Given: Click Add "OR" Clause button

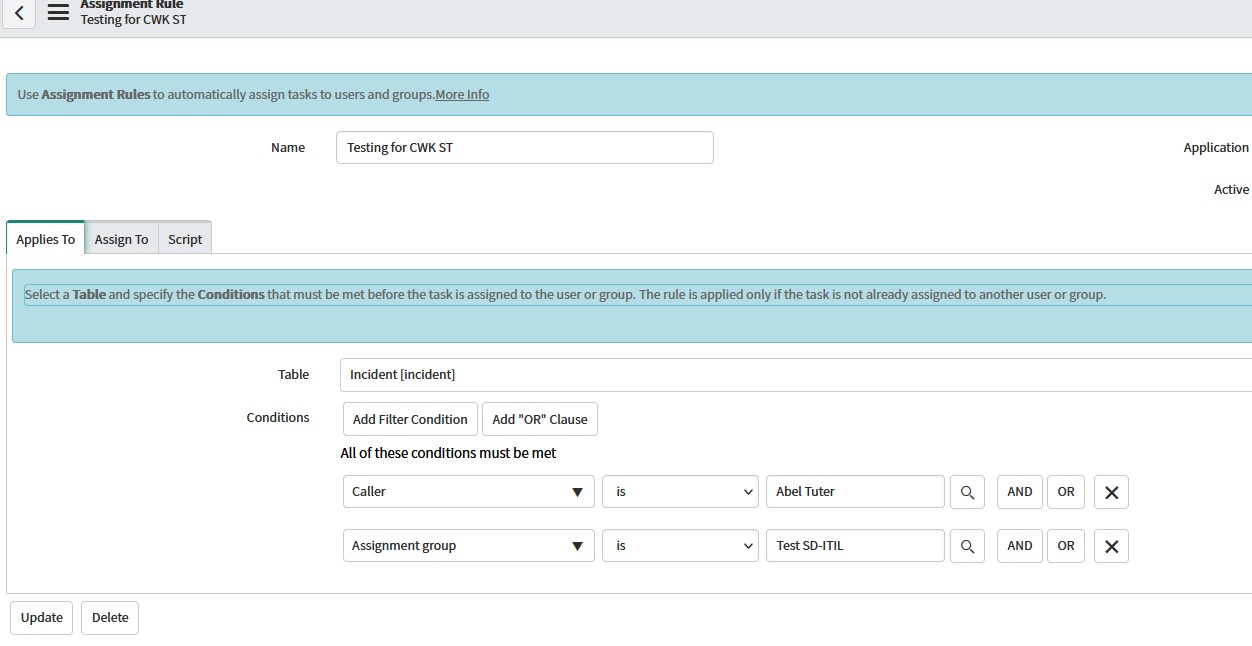Looking at the screenshot, I should click(x=540, y=419).
